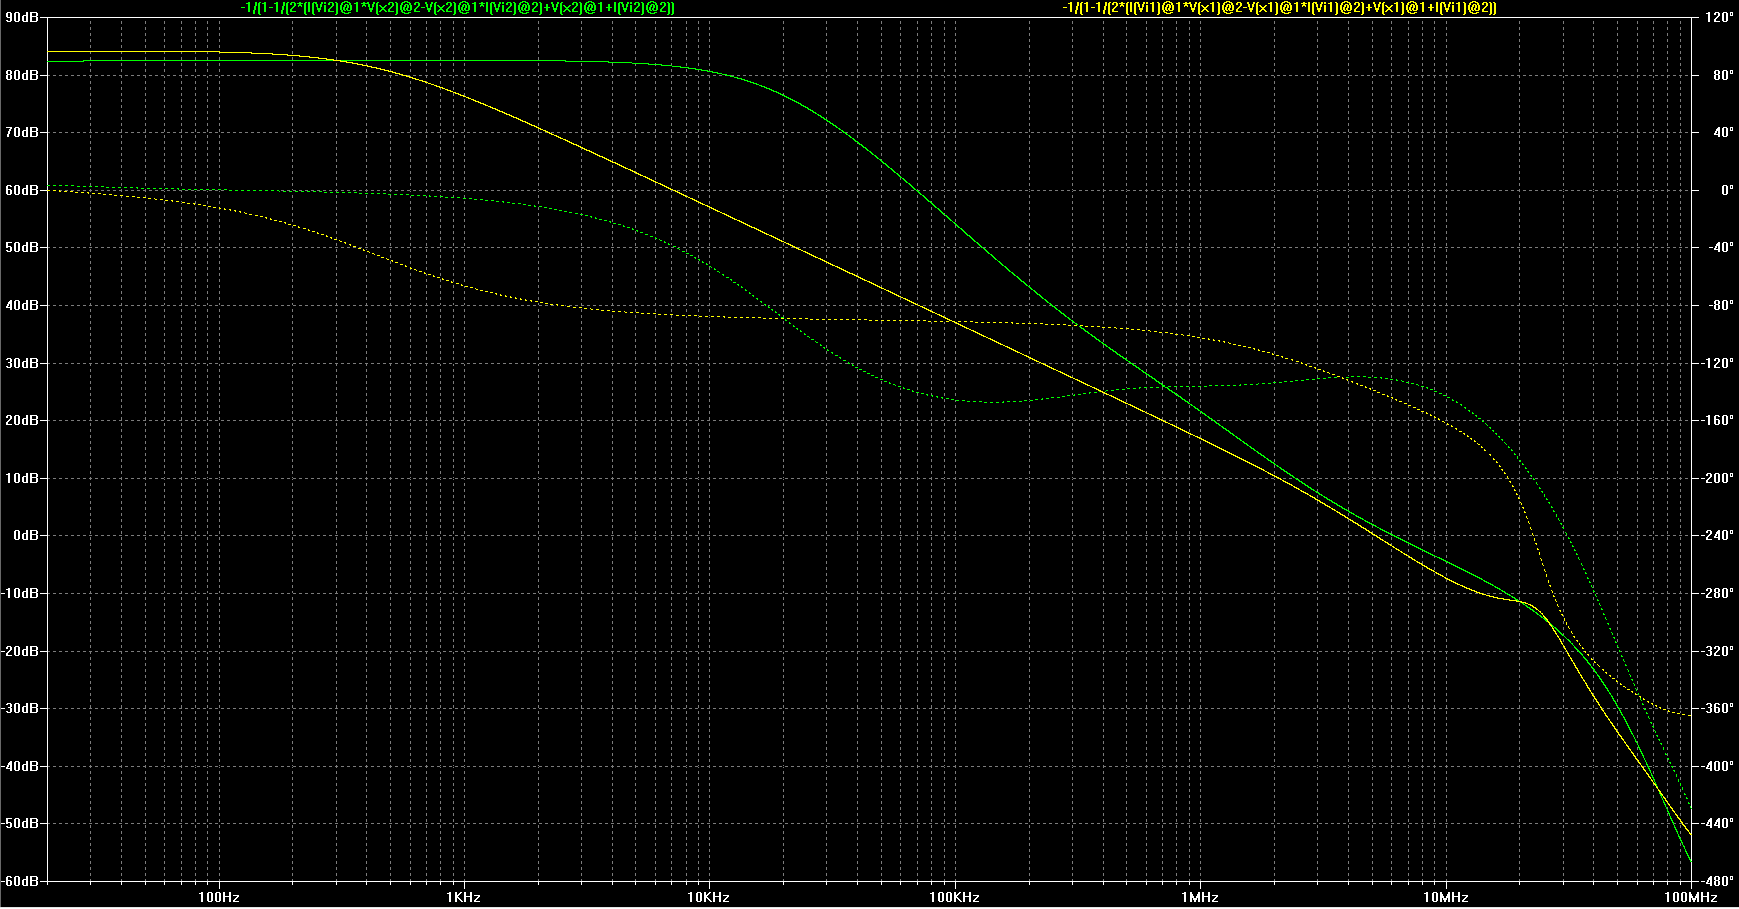
Task: Select the "1KHz" frequency axis label
Action: pyautogui.click(x=464, y=897)
